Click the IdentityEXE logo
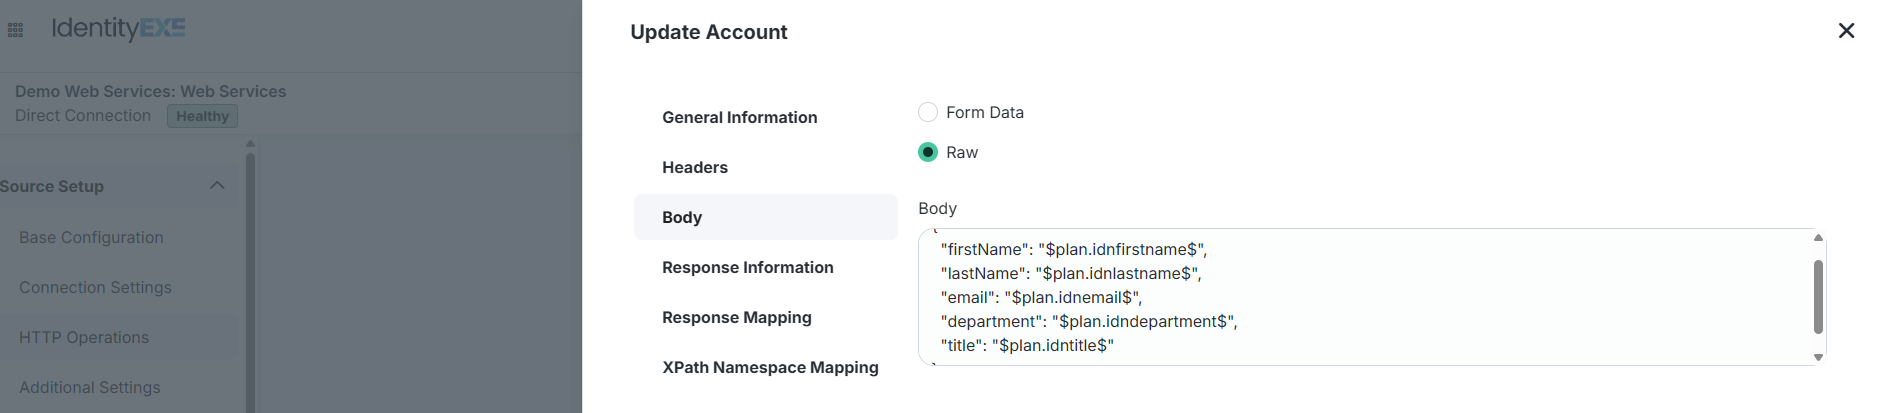The width and height of the screenshot is (1883, 413). click(x=118, y=28)
